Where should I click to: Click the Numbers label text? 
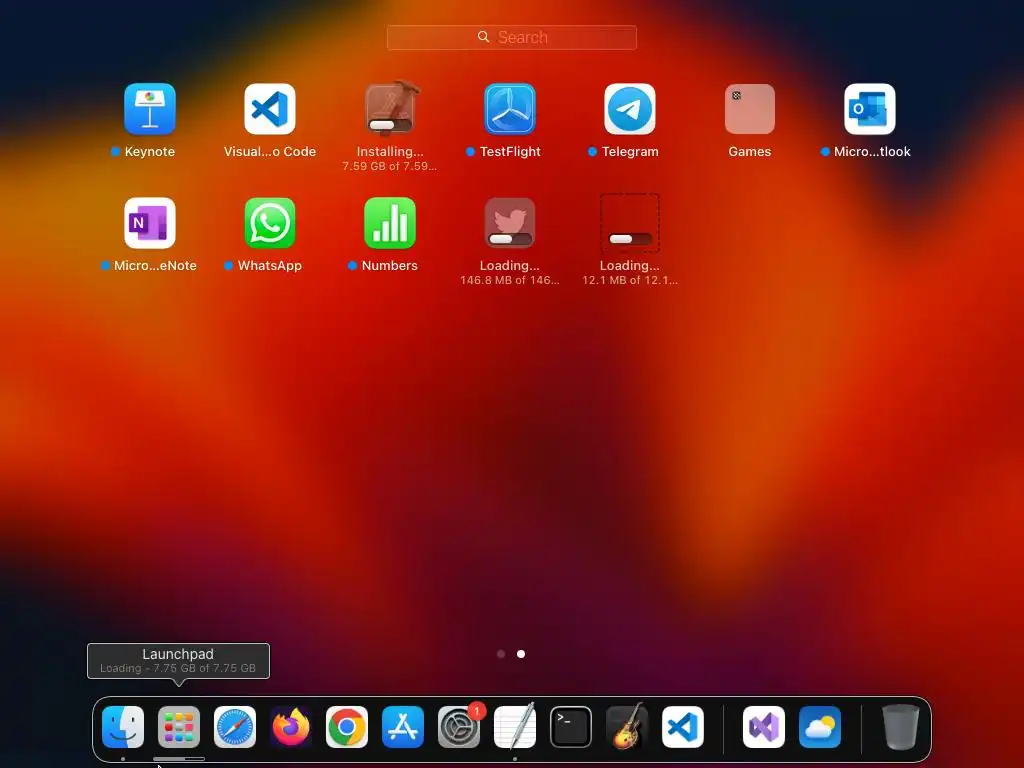[x=390, y=266]
